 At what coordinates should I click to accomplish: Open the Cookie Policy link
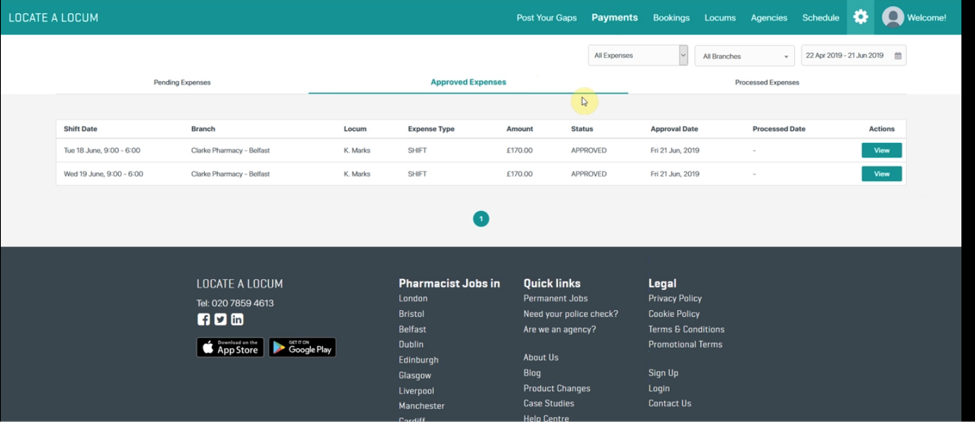[674, 314]
